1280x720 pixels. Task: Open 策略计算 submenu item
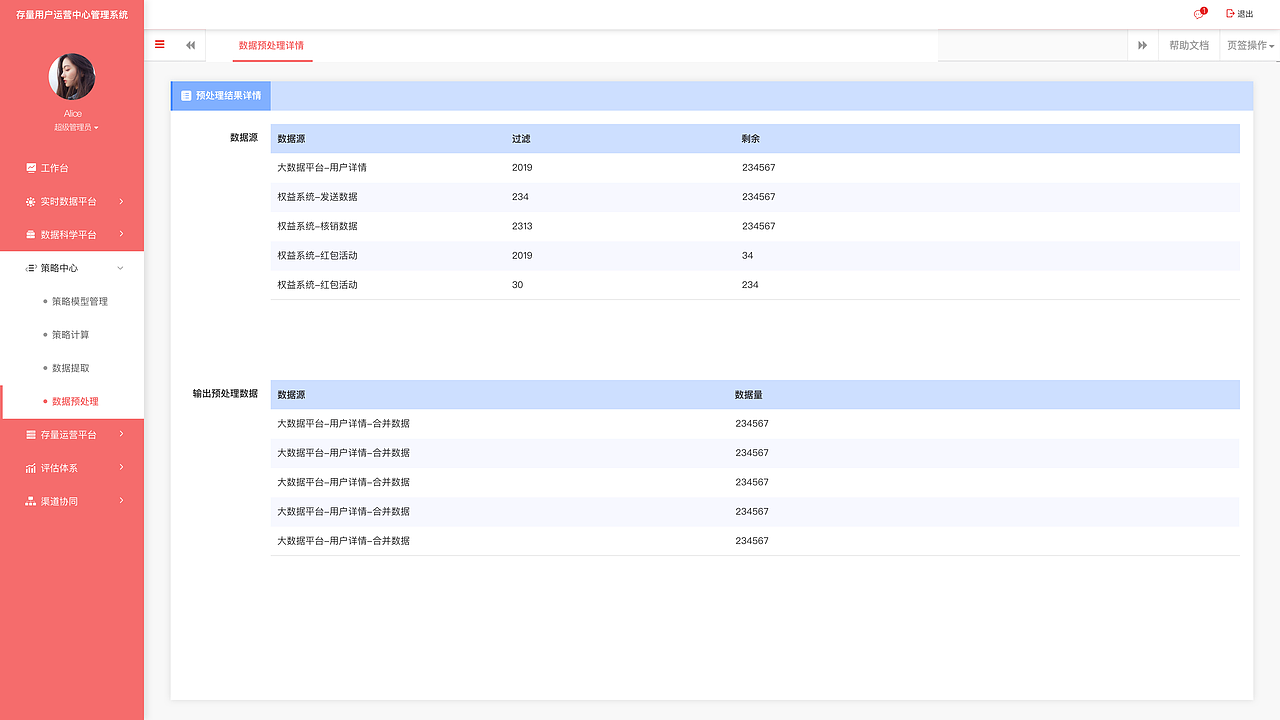point(71,335)
